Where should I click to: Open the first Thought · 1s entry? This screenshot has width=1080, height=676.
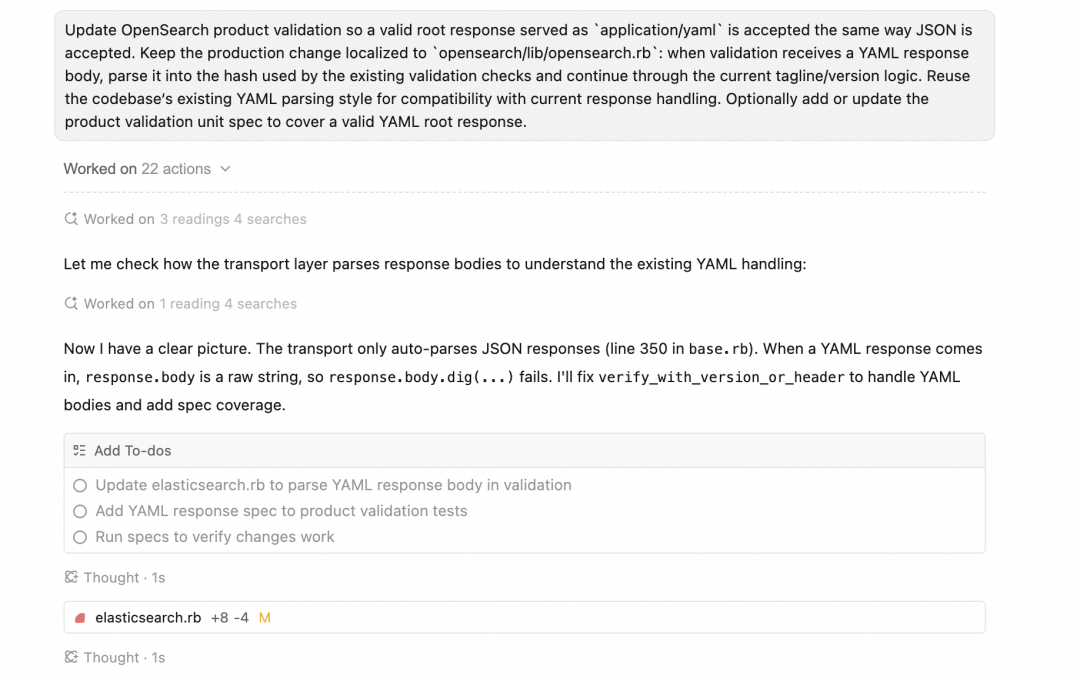(124, 577)
